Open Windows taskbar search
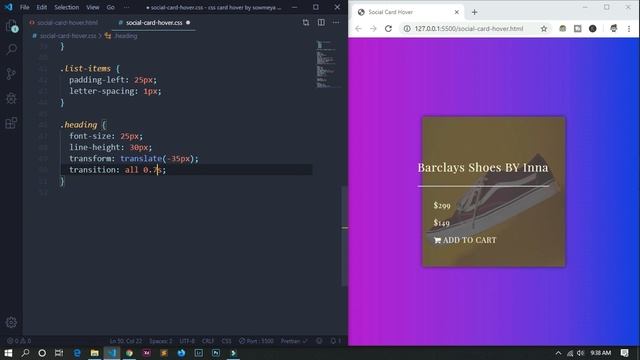640x360 pixels. [25, 353]
